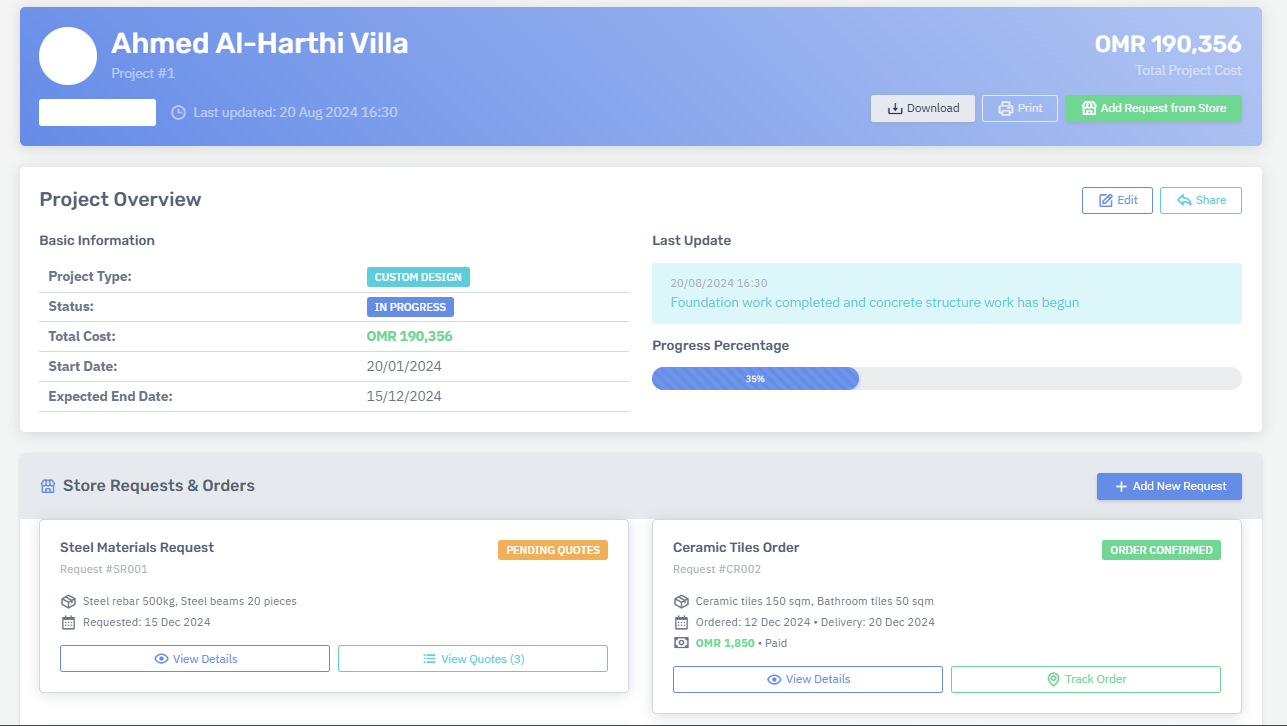Click the clock icon next to Last updated
This screenshot has height=726, width=1287.
pos(179,112)
